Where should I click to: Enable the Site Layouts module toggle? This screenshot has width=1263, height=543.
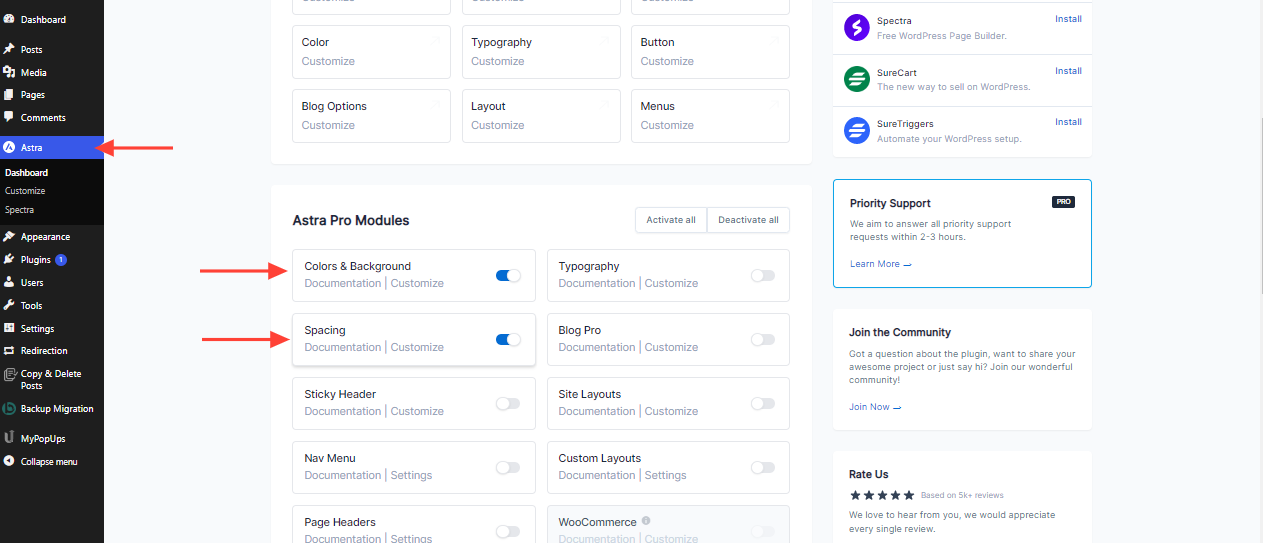[x=762, y=403]
